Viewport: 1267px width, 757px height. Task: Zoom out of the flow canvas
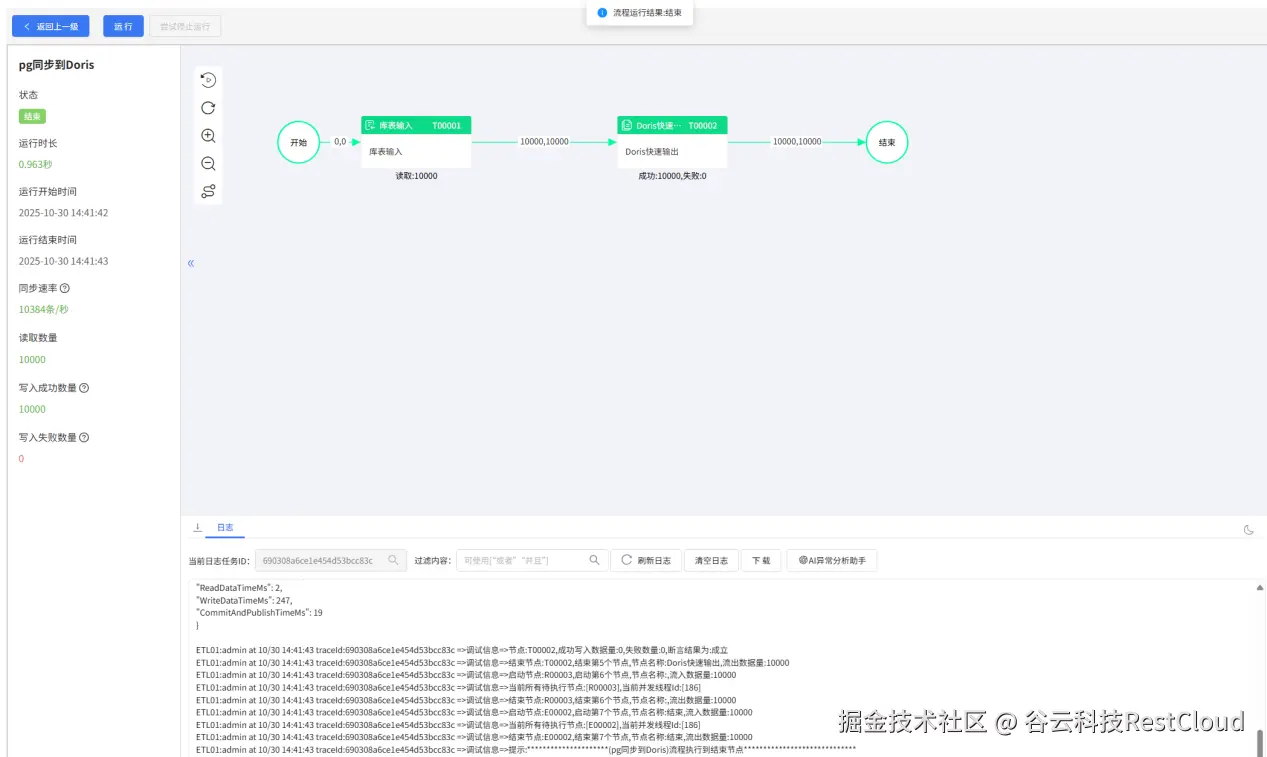208,163
